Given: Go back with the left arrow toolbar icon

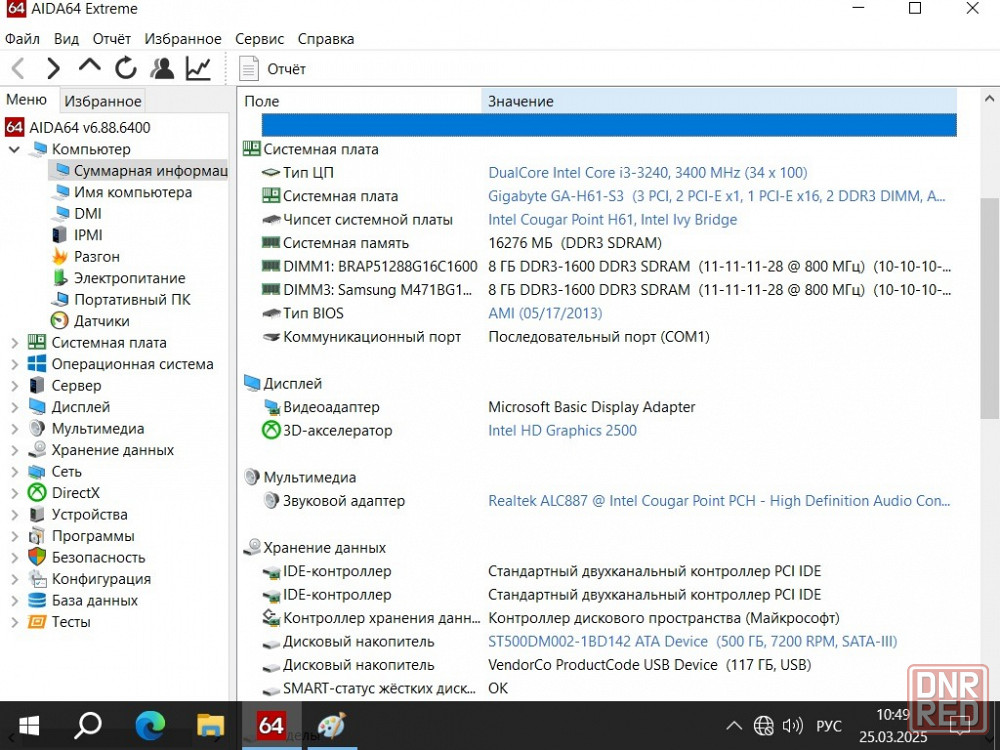Looking at the screenshot, I should (18, 68).
